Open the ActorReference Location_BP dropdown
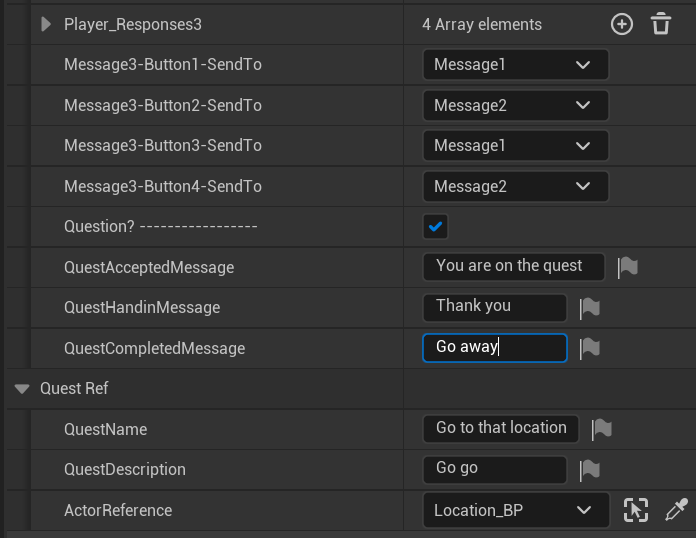The width and height of the screenshot is (696, 538). point(515,510)
